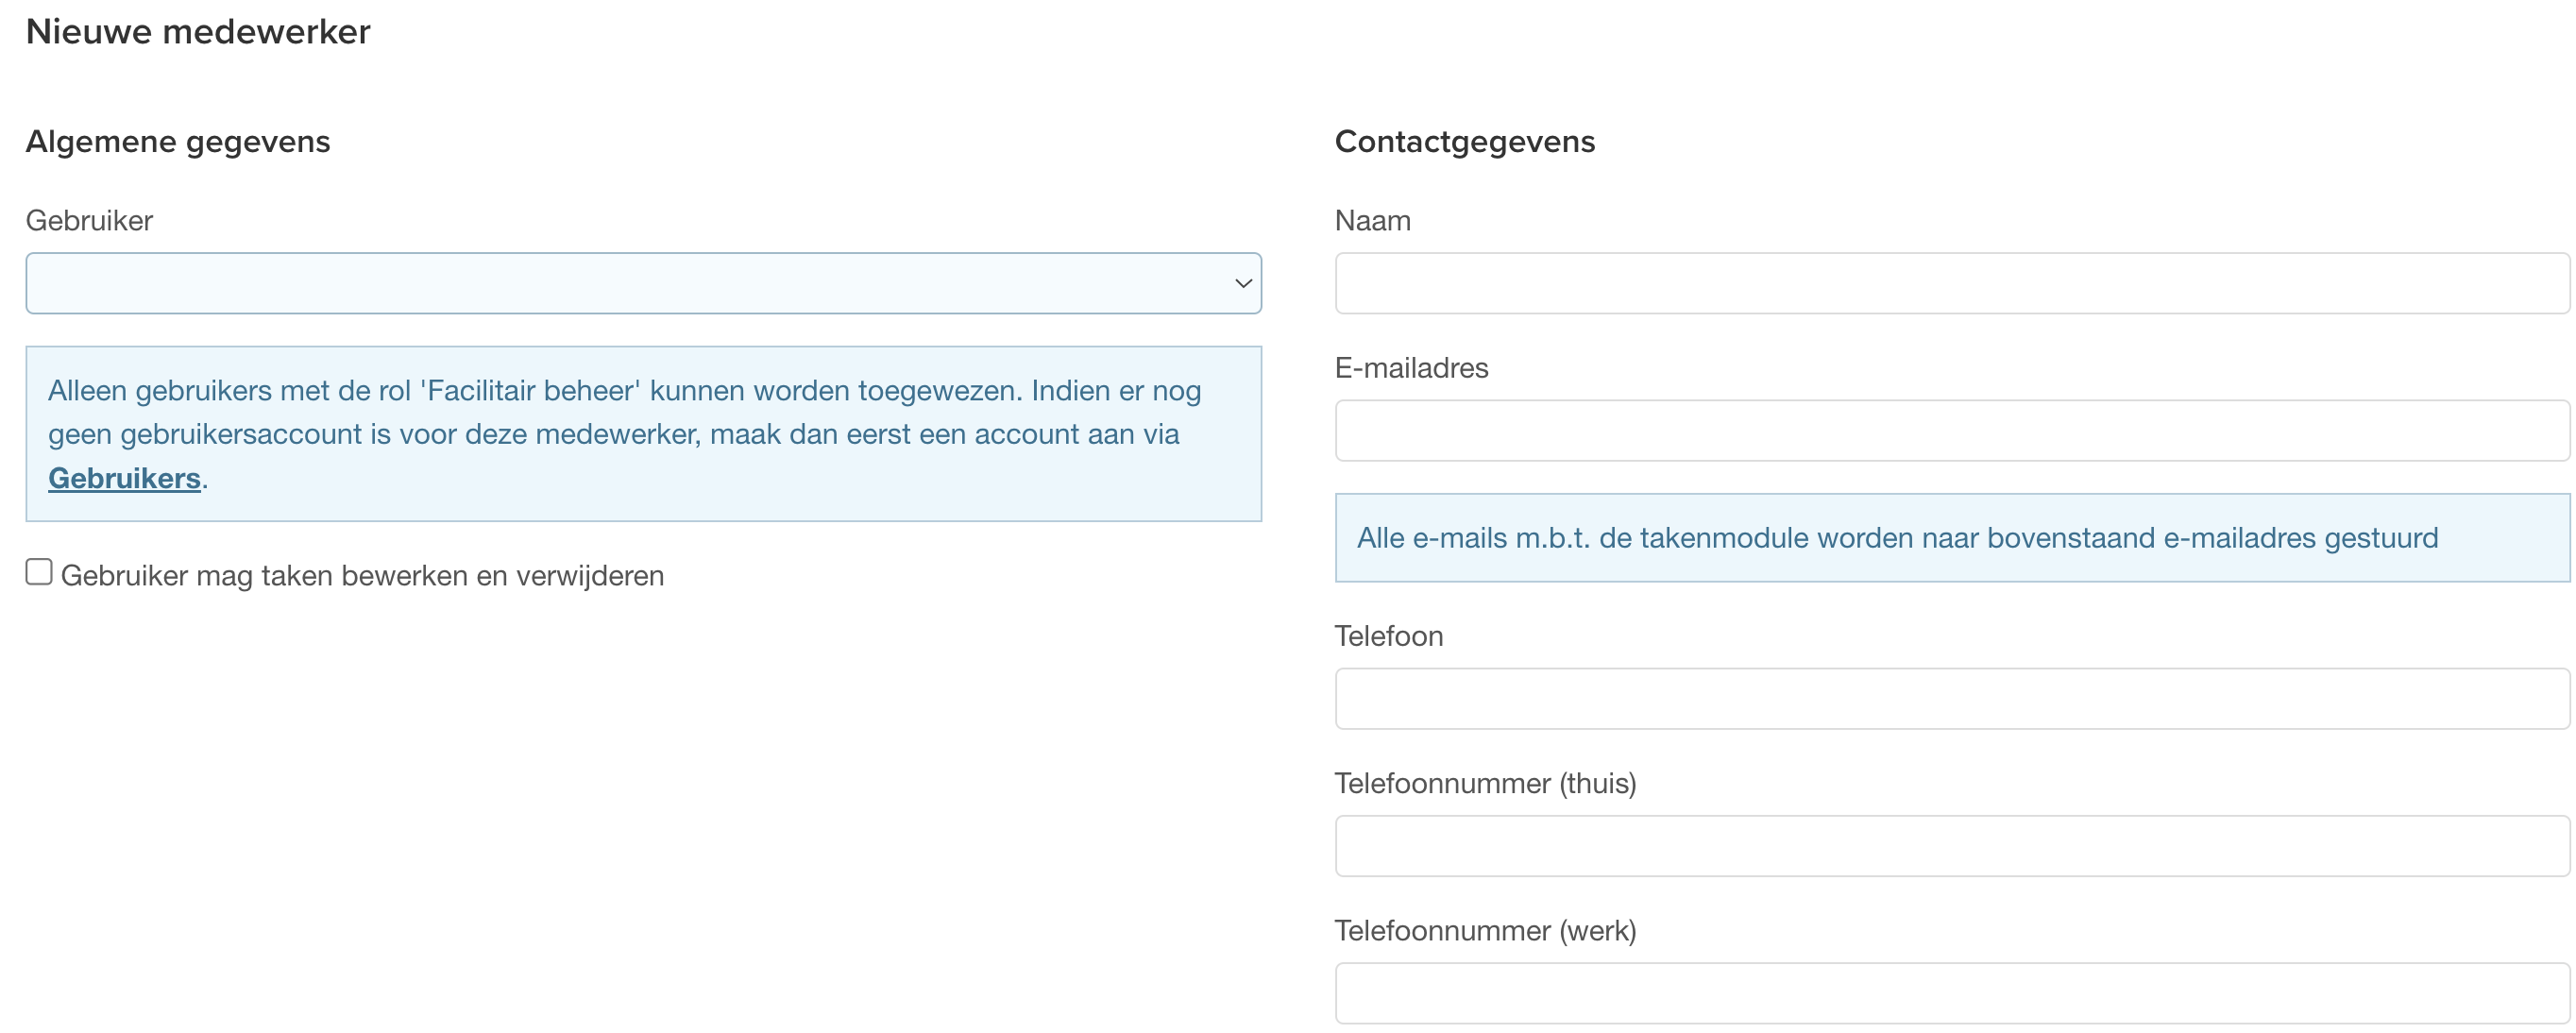The image size is (2576, 1033).
Task: Click the Telefoonnummer (thuis) label
Action: (1486, 784)
